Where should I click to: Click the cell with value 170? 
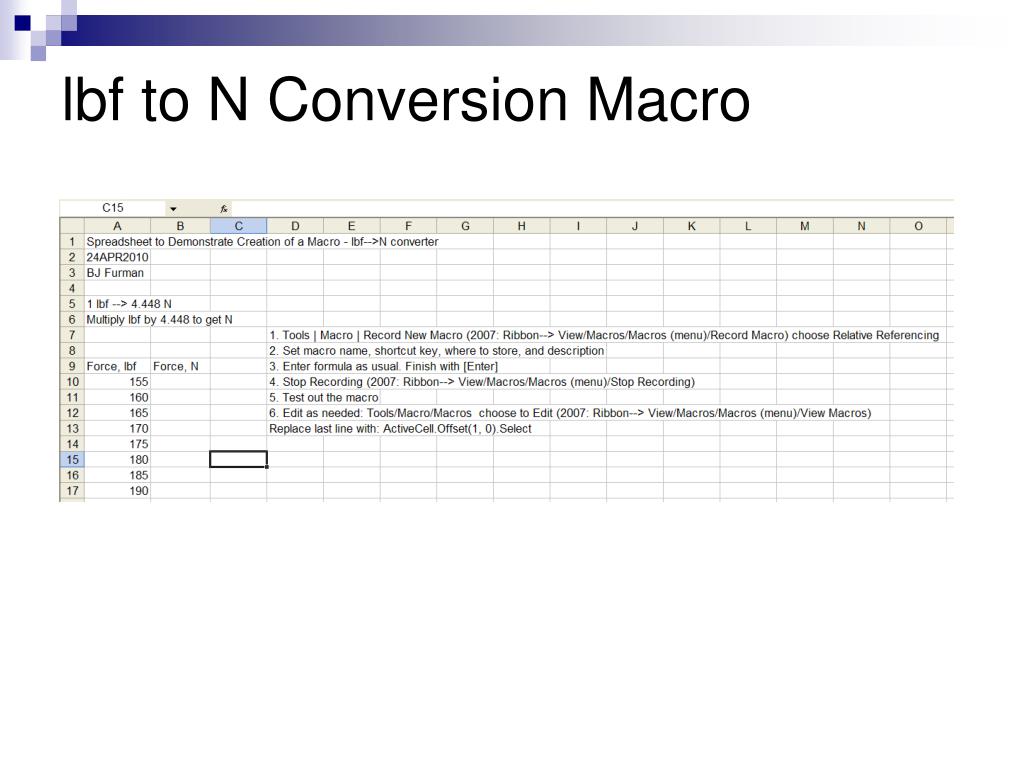(118, 429)
